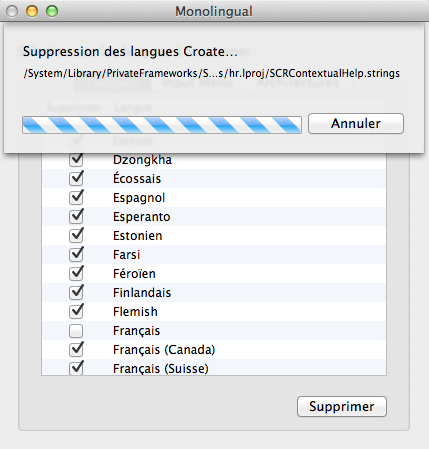429x449 pixels.
Task: Uncheck the Flemish checkbox
Action: (76, 312)
